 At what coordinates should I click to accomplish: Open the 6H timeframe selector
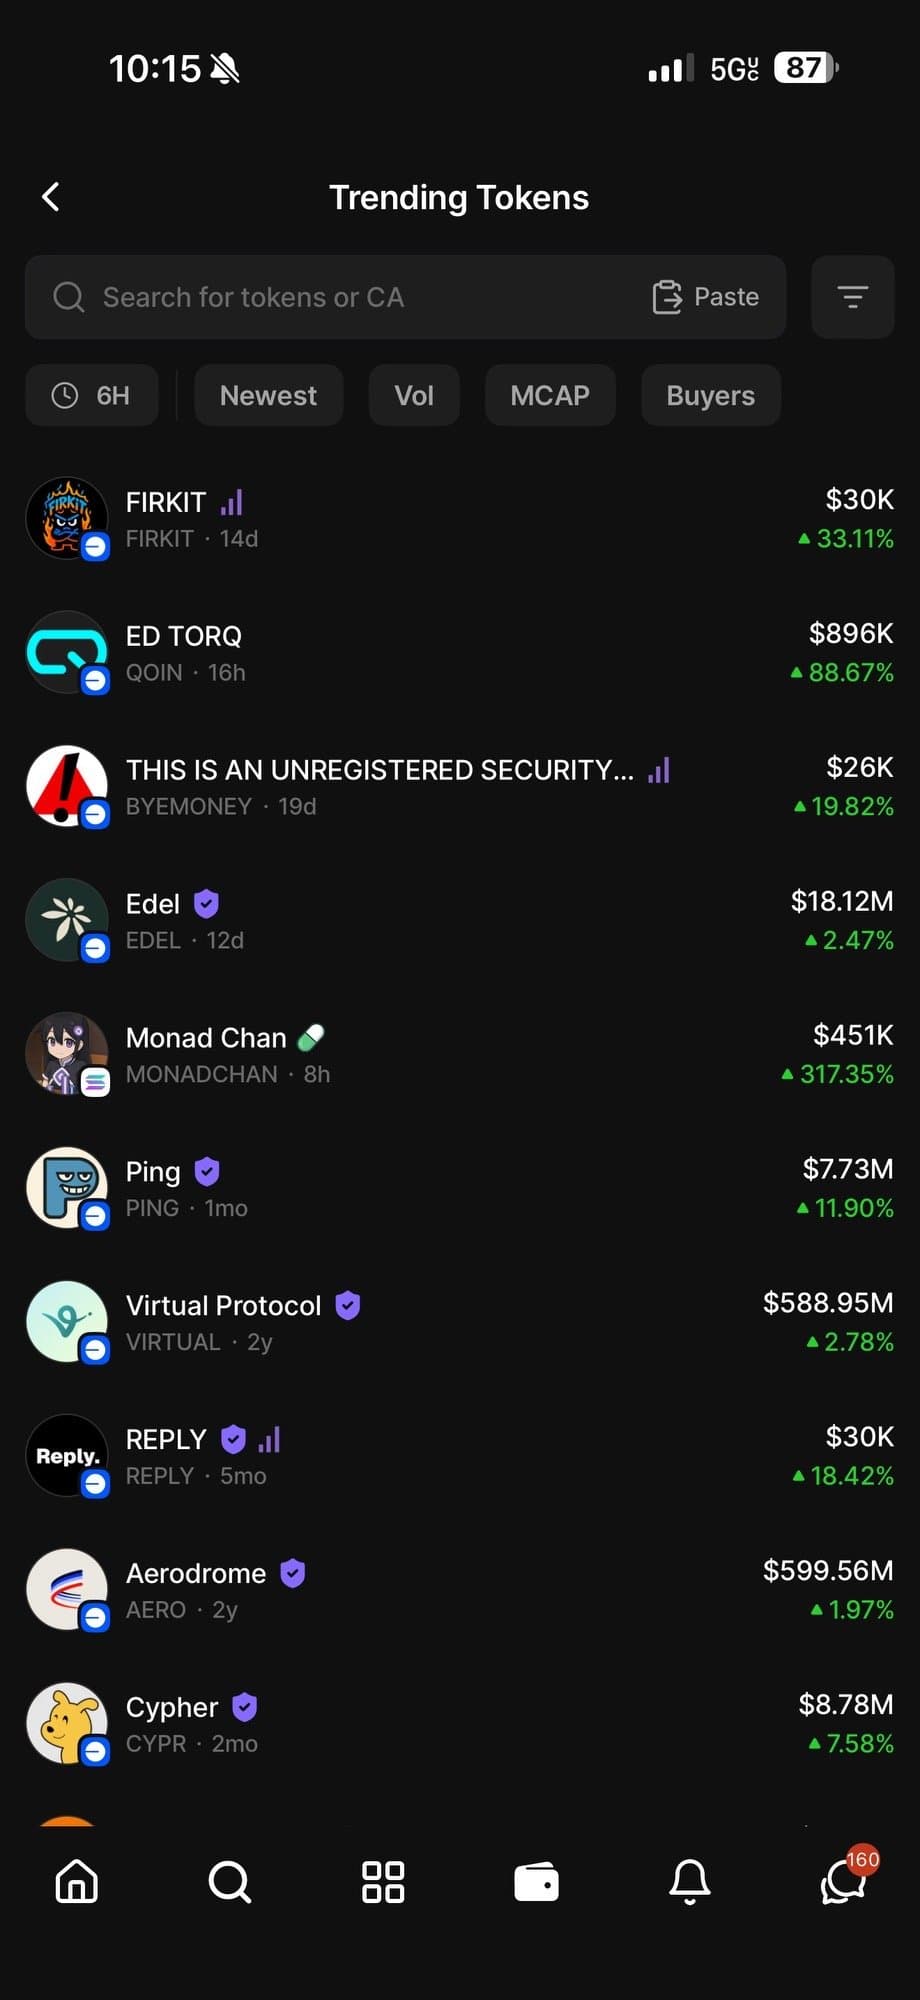(92, 396)
